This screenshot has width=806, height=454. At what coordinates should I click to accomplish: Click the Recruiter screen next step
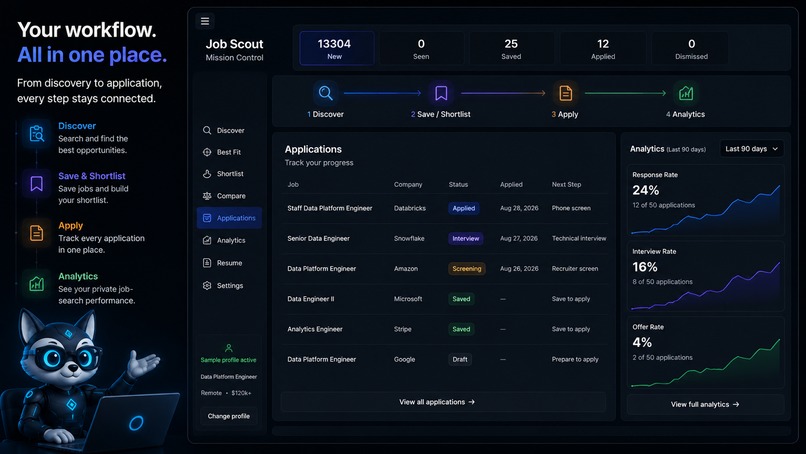(x=575, y=268)
